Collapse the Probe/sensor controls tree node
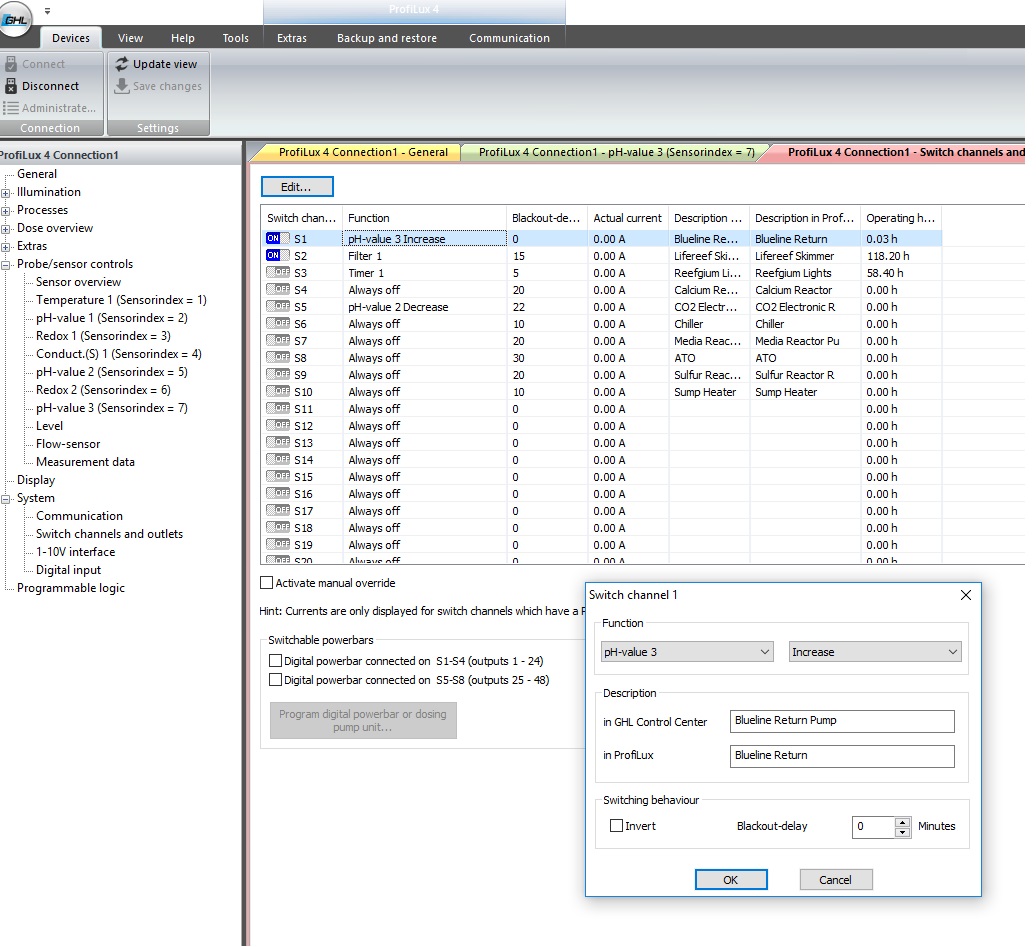Image resolution: width=1036 pixels, height=947 pixels. (6, 265)
